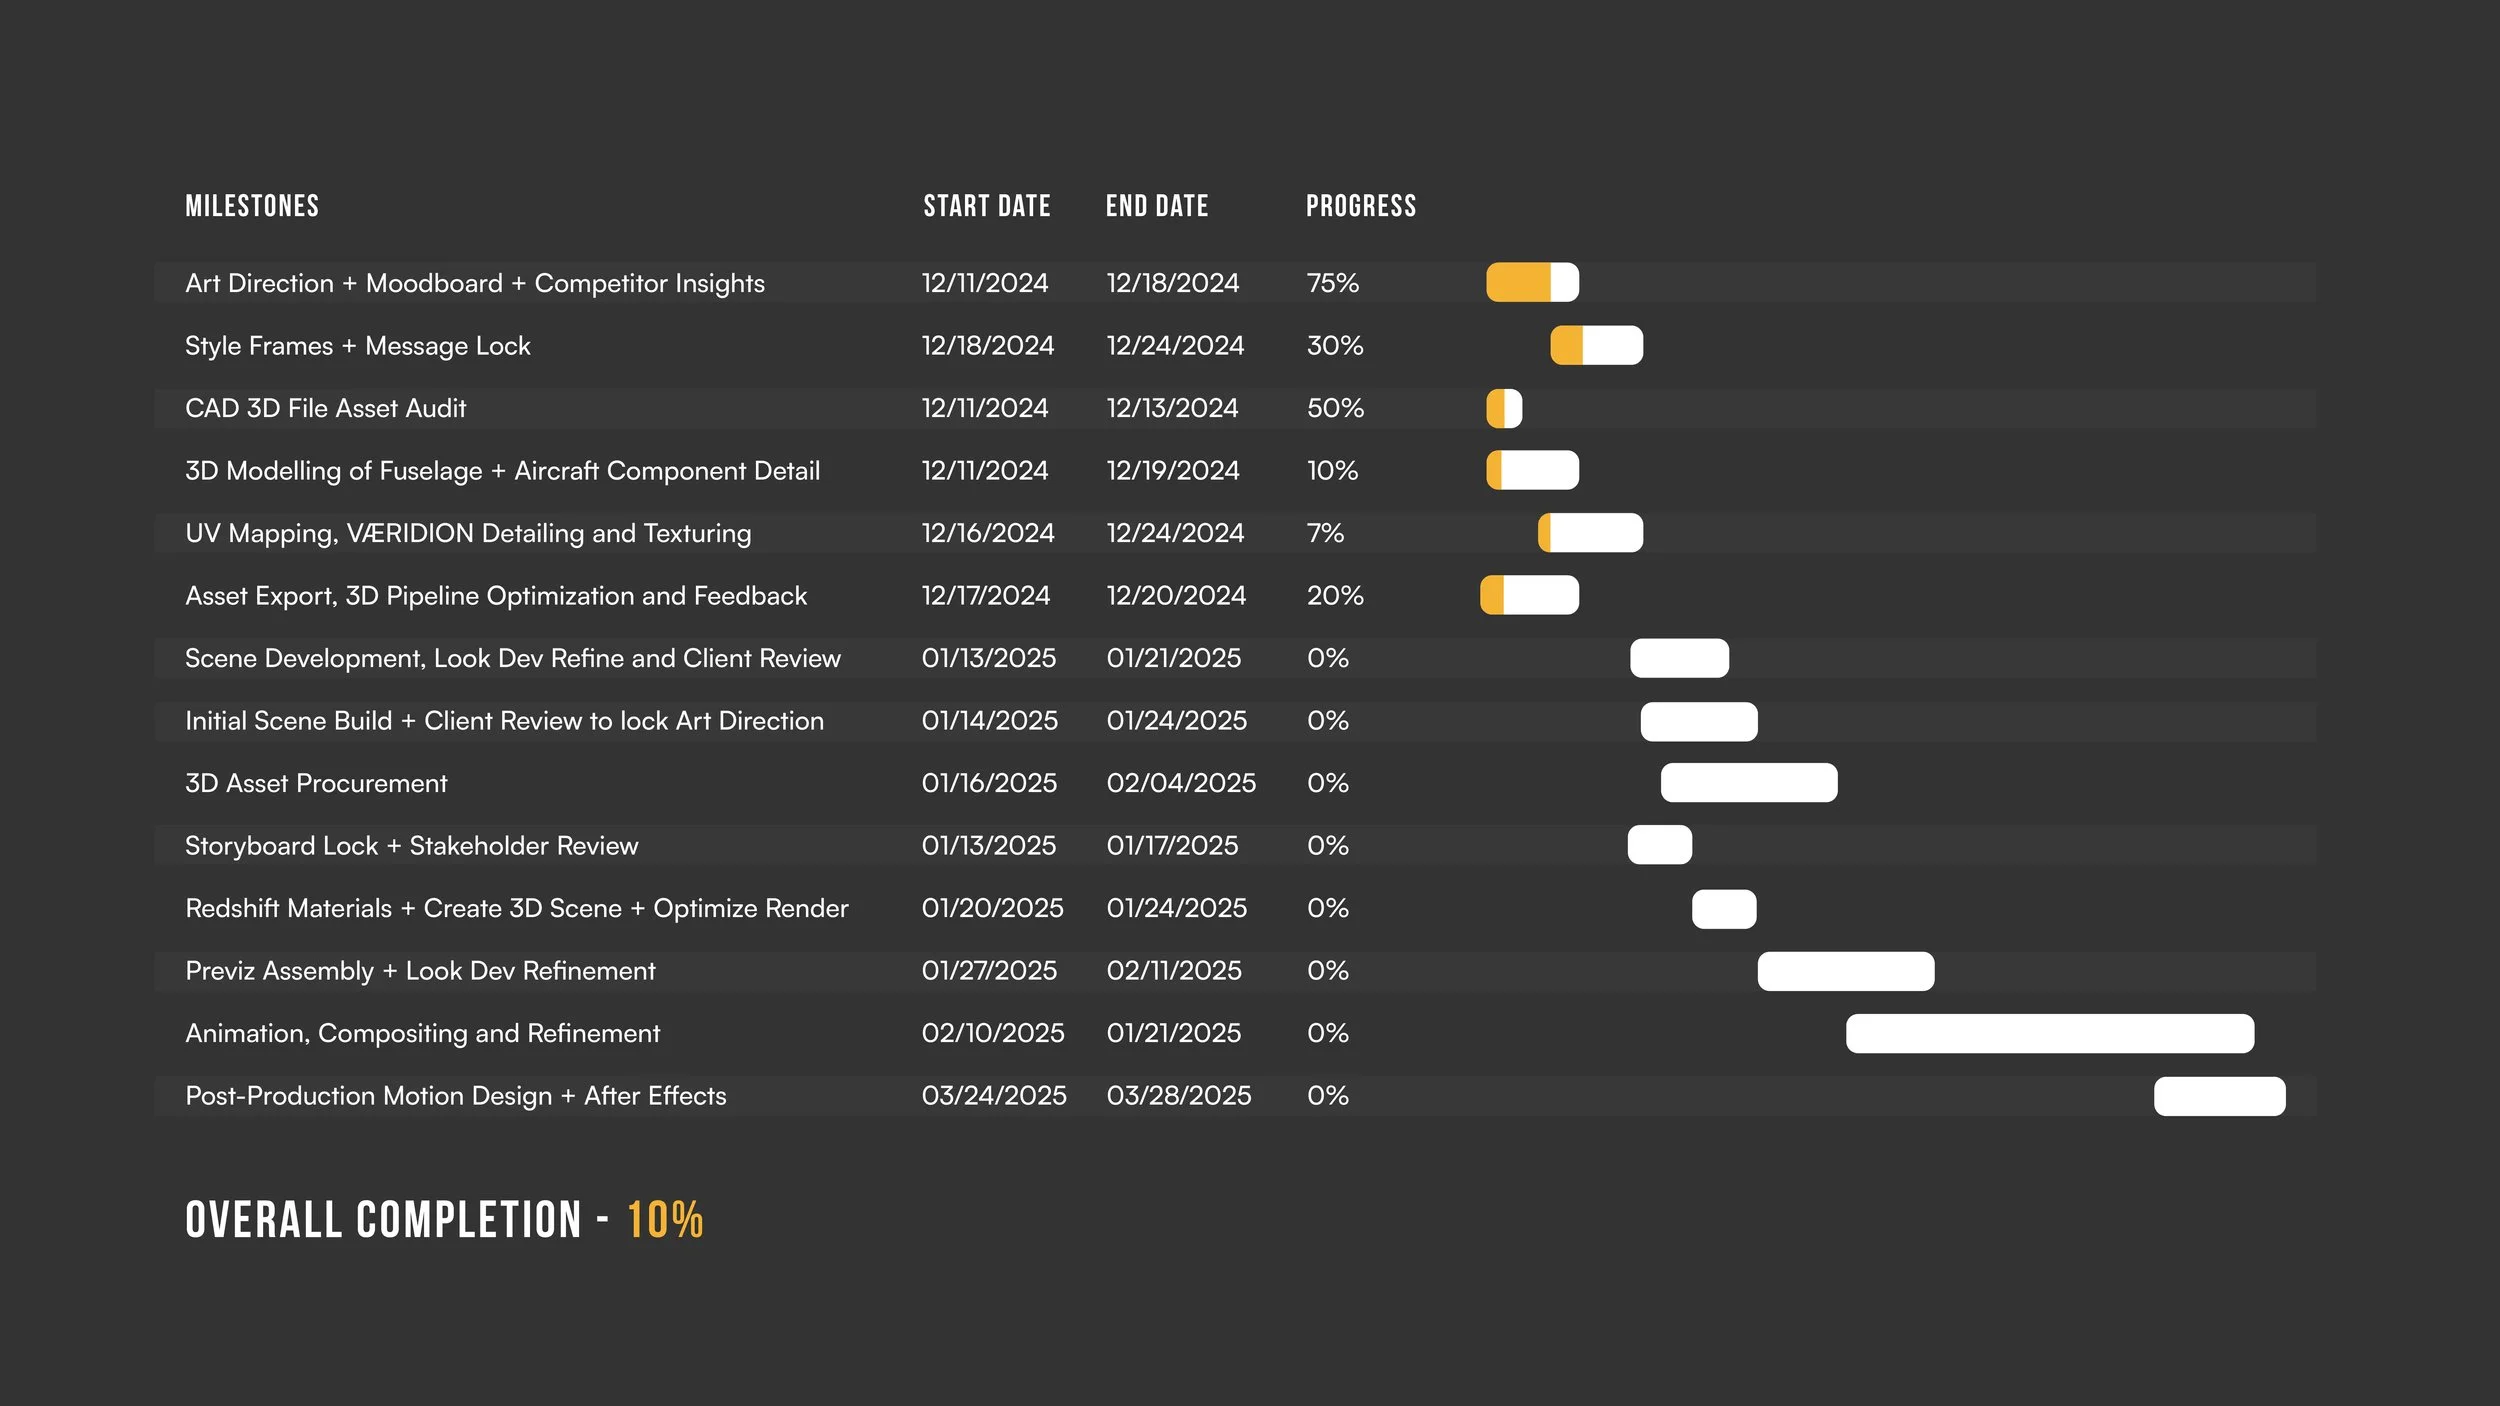The height and width of the screenshot is (1406, 2500).
Task: Select the Post-Production Motion Design timeline bar
Action: click(2219, 1097)
